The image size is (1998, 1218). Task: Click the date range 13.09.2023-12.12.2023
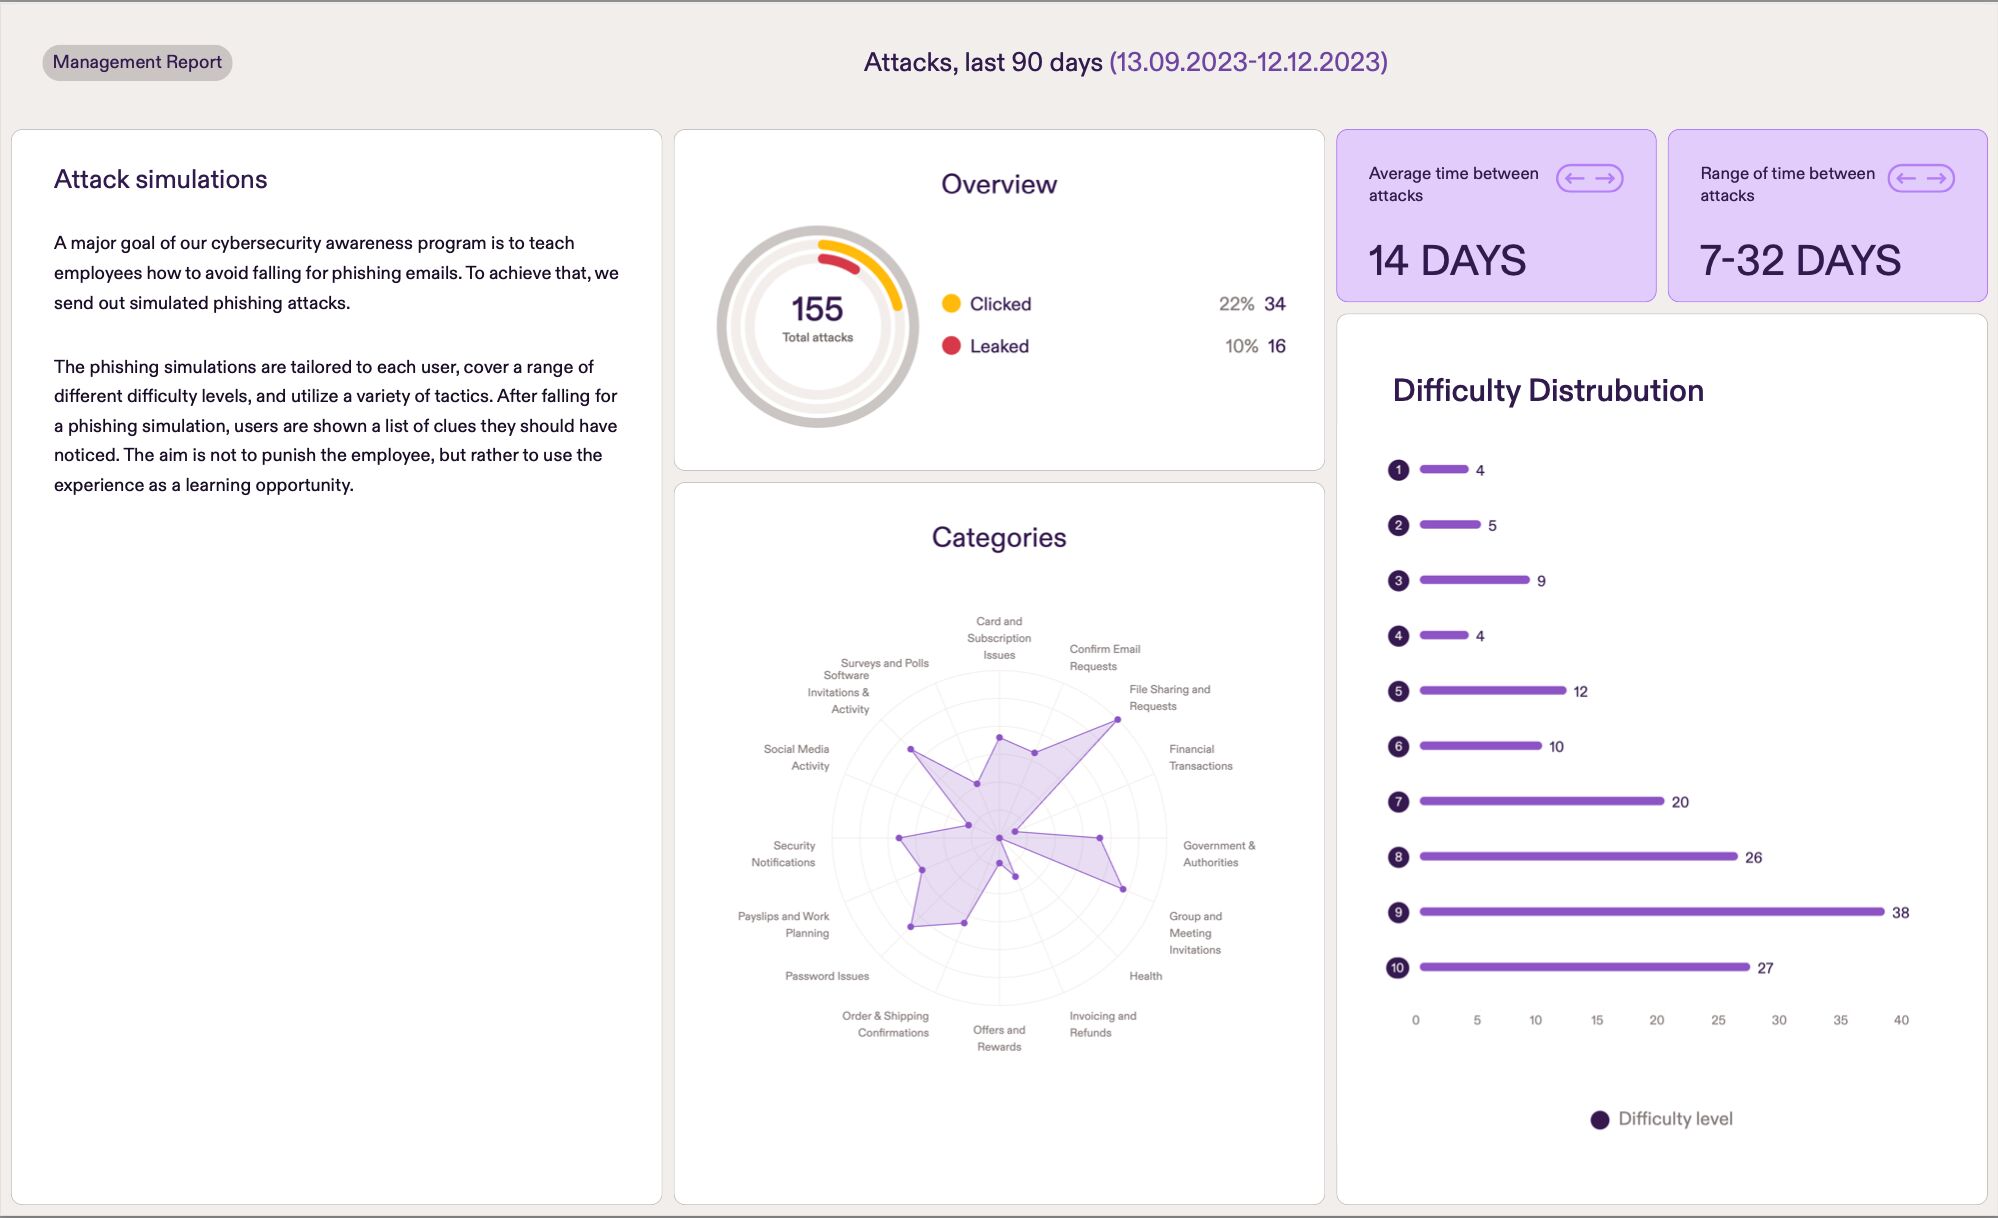point(1248,62)
